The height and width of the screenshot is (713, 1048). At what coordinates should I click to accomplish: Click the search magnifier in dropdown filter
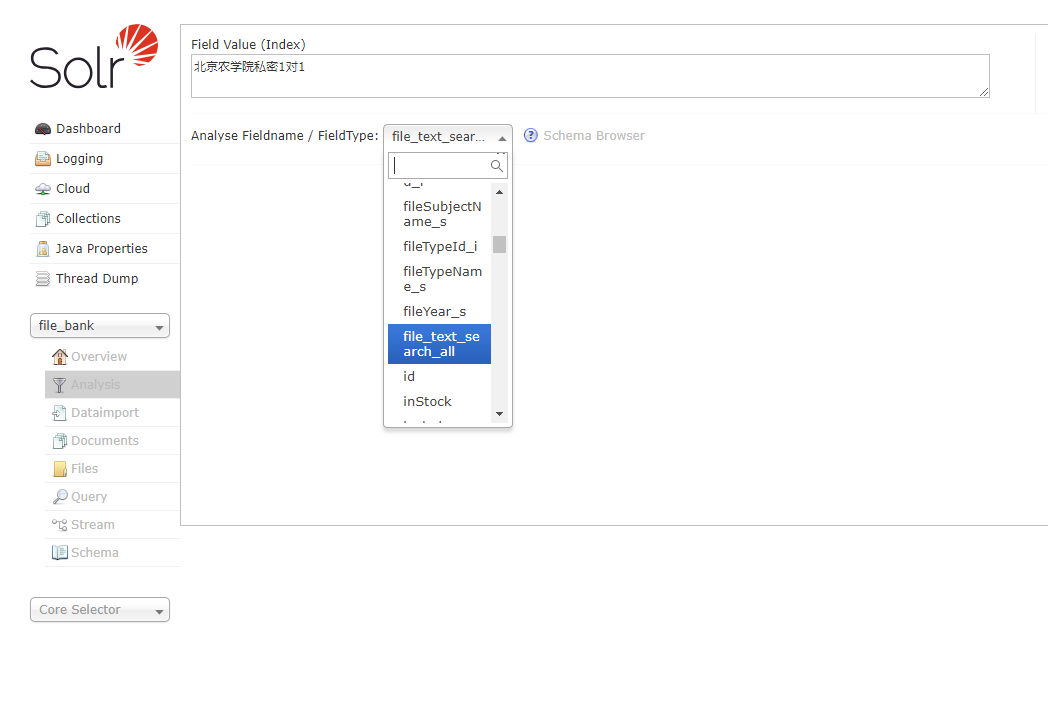pyautogui.click(x=497, y=166)
